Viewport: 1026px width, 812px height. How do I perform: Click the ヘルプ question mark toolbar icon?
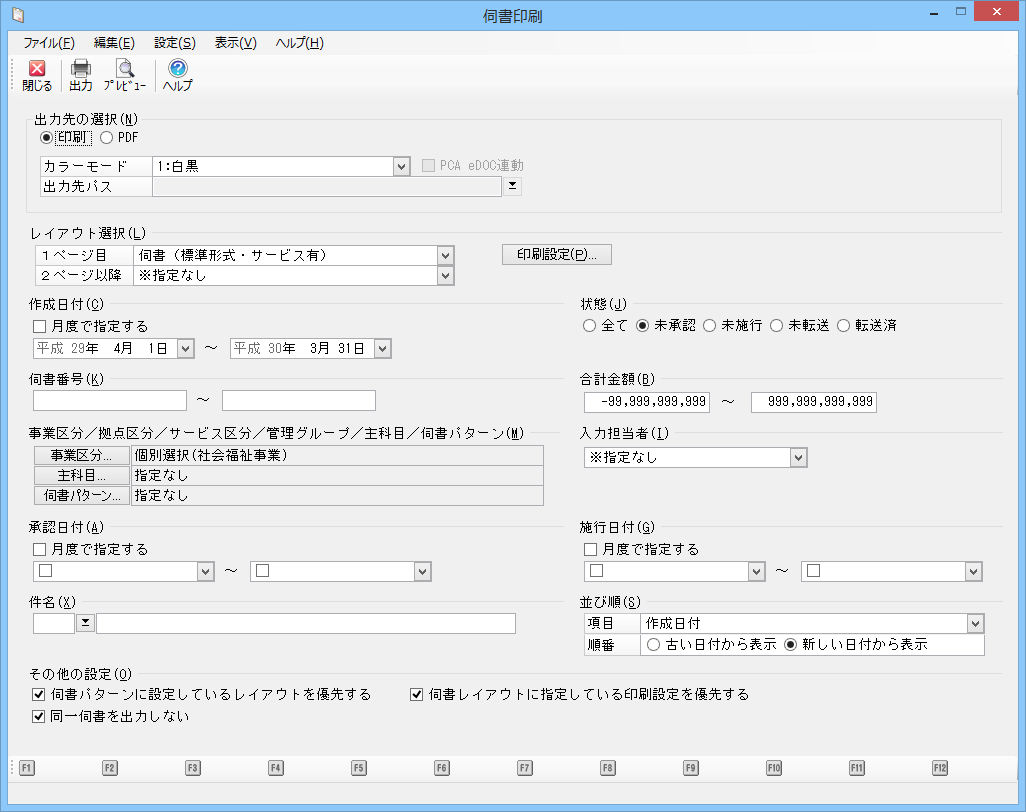point(178,75)
